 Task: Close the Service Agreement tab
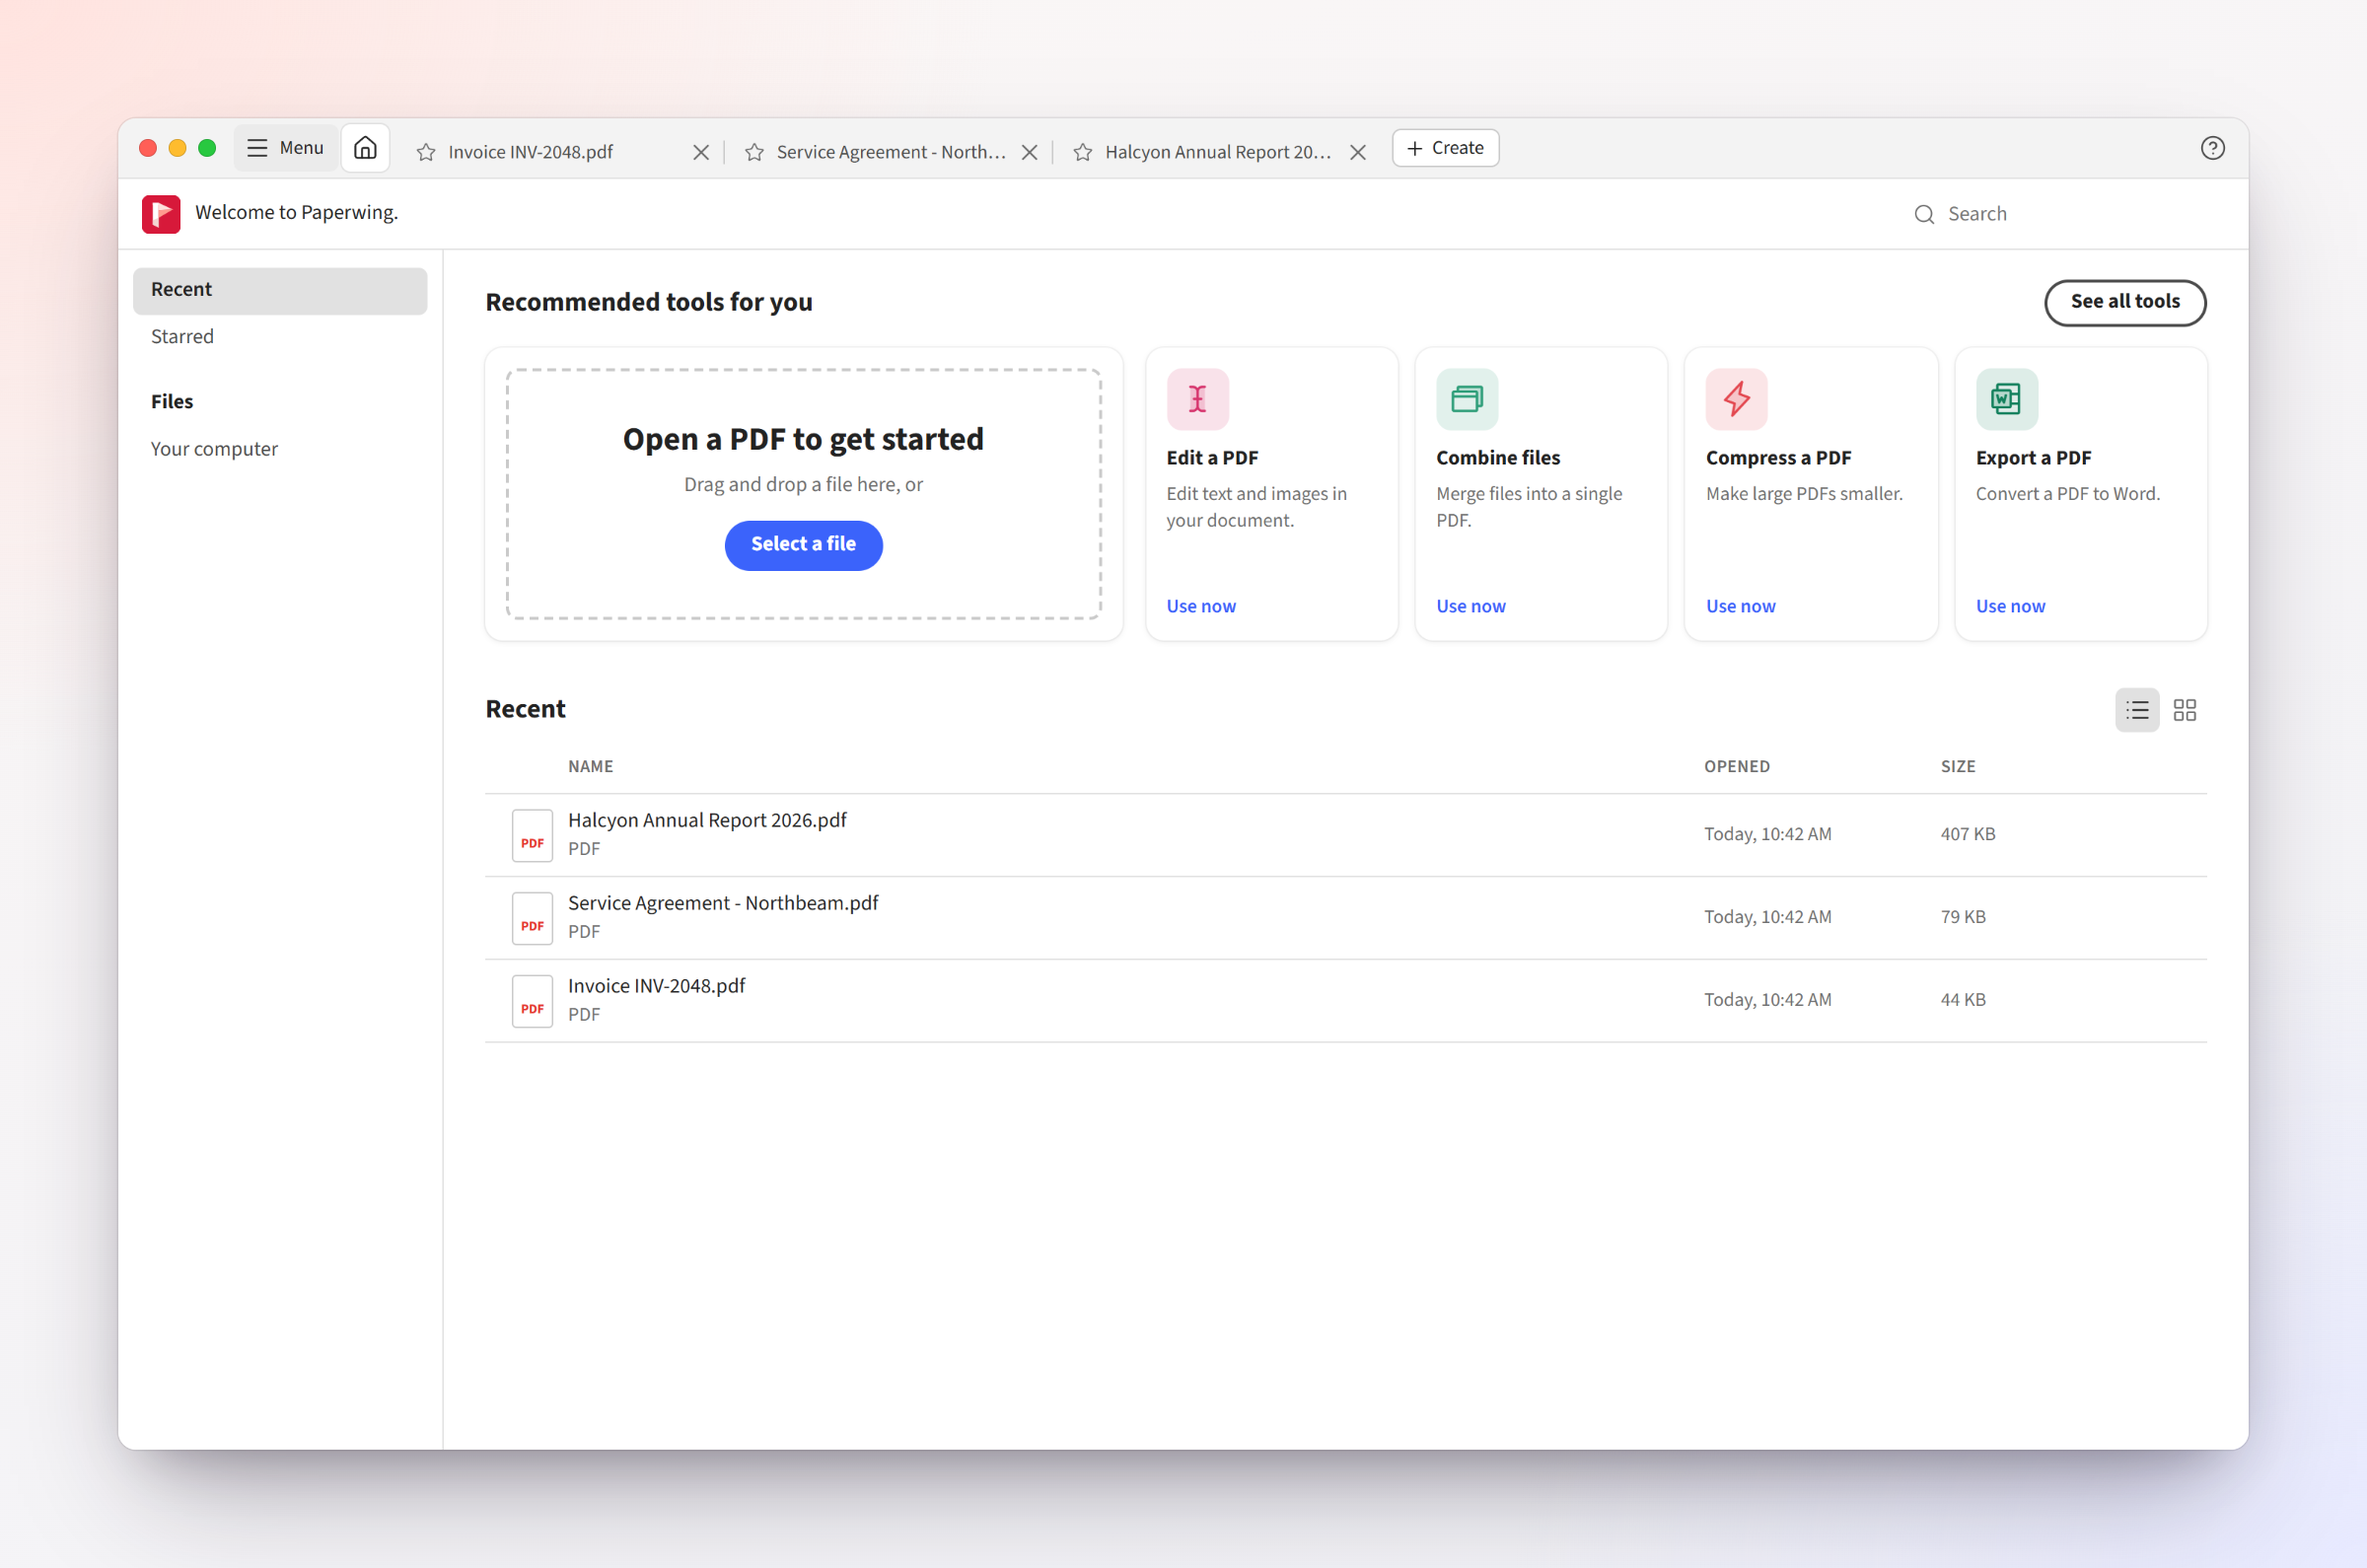tap(1029, 152)
